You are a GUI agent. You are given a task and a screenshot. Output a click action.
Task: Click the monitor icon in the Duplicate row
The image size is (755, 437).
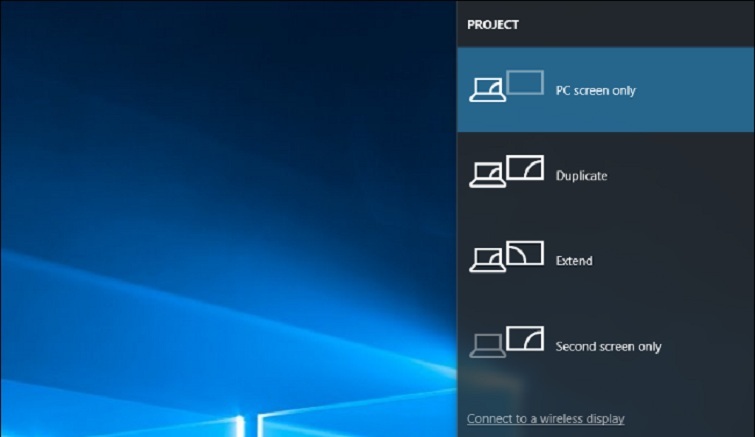(524, 167)
